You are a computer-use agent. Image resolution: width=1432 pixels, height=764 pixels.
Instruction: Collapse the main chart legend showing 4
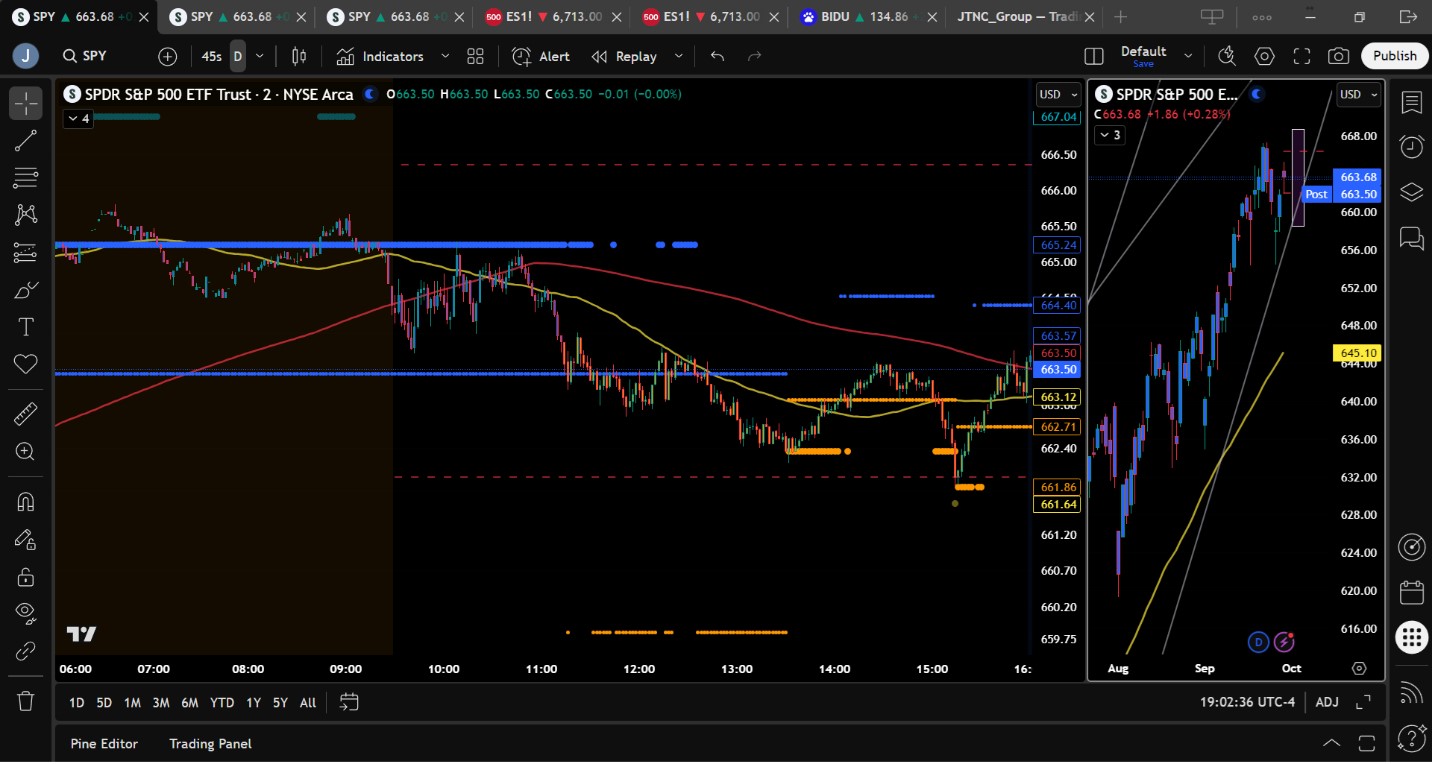pos(79,118)
